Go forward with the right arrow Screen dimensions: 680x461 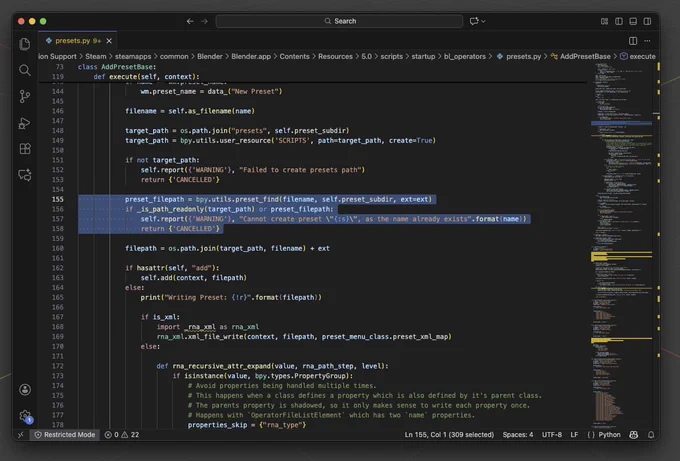coord(204,21)
